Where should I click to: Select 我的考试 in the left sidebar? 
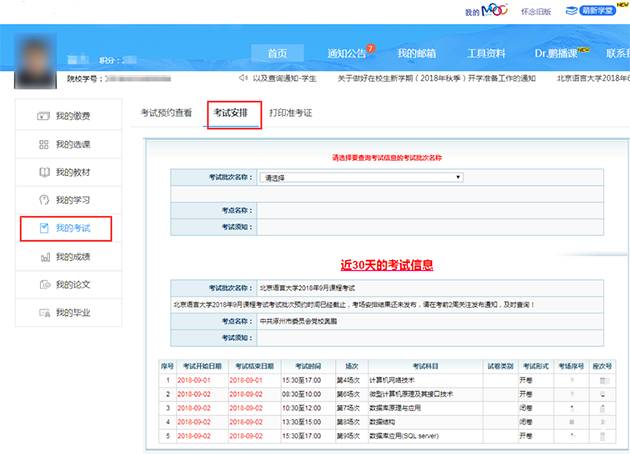pyautogui.click(x=66, y=229)
